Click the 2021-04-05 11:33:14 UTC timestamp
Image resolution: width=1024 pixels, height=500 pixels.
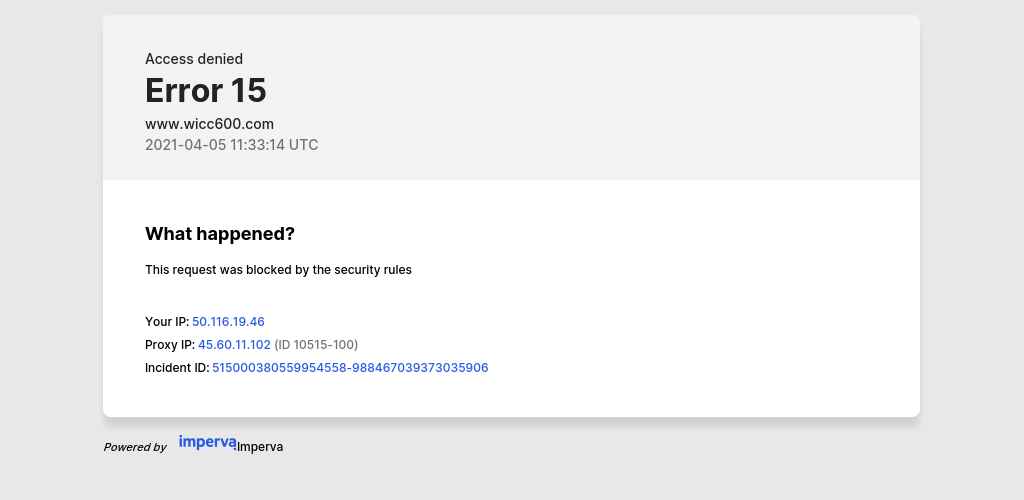click(x=232, y=145)
